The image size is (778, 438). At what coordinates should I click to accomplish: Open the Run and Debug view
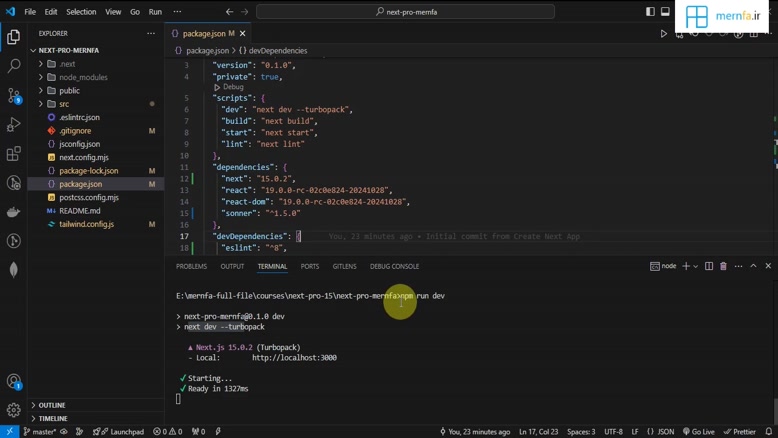pos(14,125)
